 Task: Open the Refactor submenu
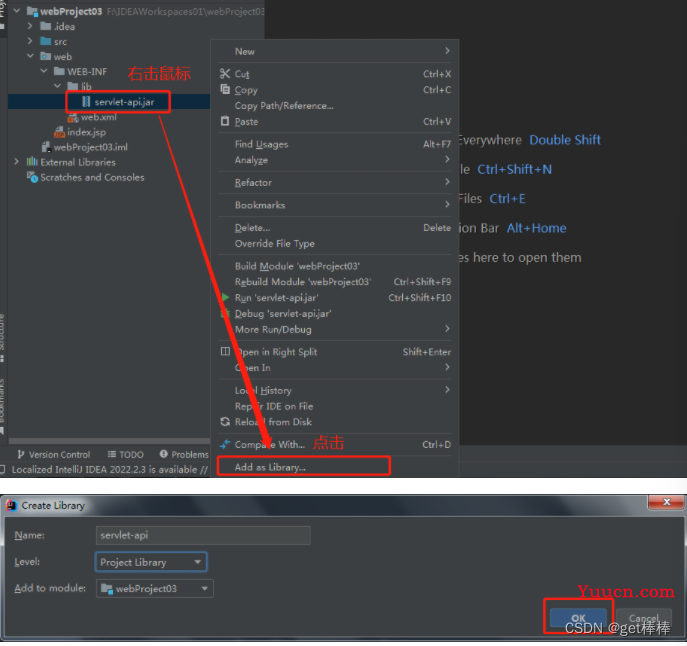pyautogui.click(x=335, y=182)
